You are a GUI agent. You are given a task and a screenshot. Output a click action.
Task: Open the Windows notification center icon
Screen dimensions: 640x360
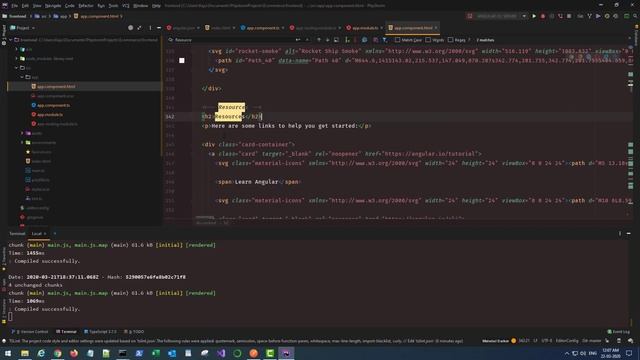click(x=629, y=353)
